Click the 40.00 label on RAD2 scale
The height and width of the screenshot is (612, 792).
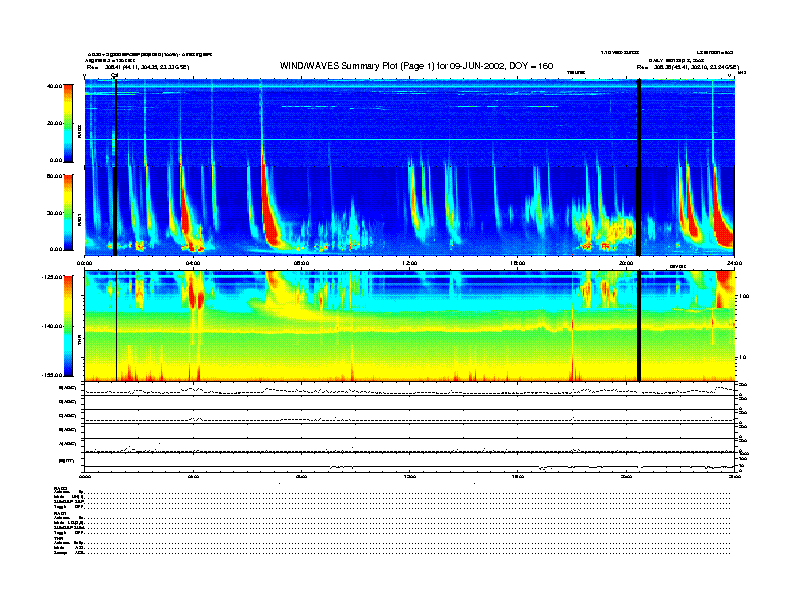click(54, 86)
